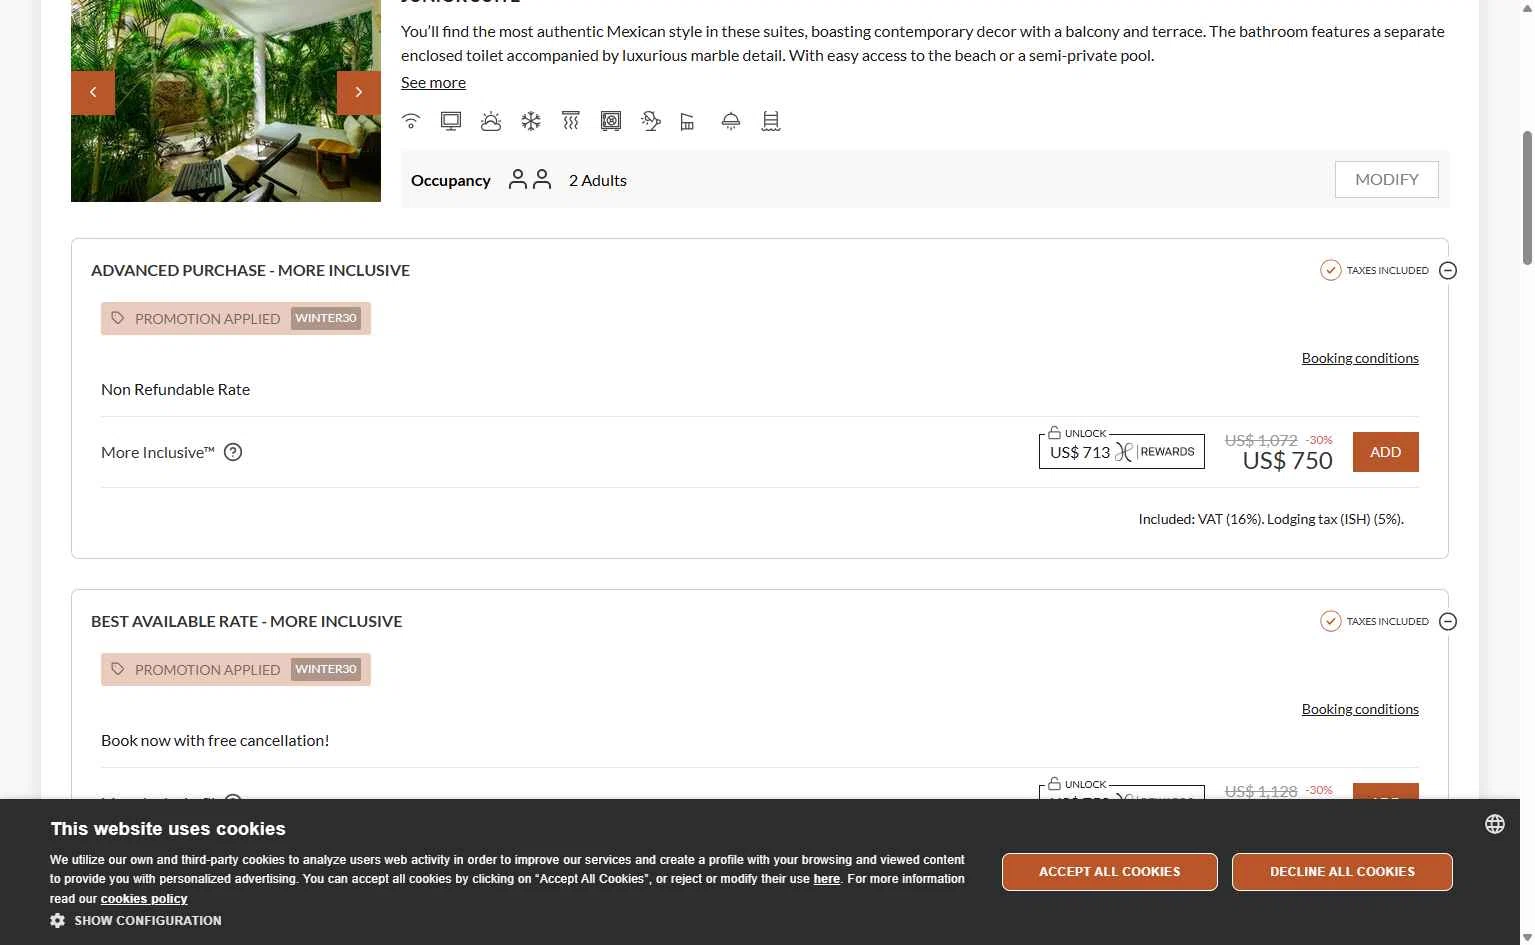Open Advanced Purchase Booking conditions

click(1360, 358)
